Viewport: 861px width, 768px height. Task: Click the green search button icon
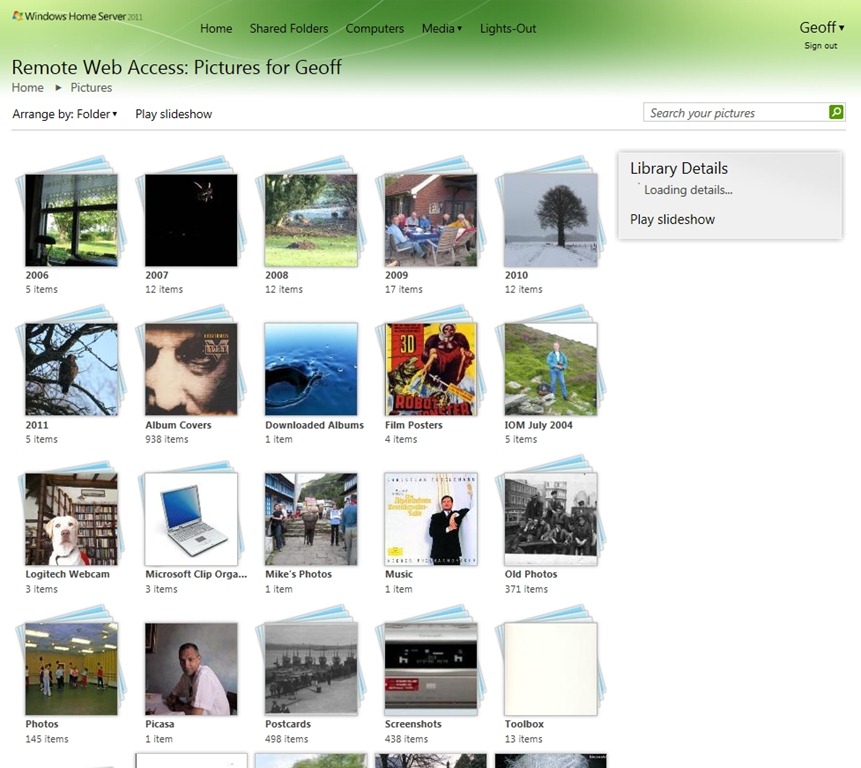point(836,113)
